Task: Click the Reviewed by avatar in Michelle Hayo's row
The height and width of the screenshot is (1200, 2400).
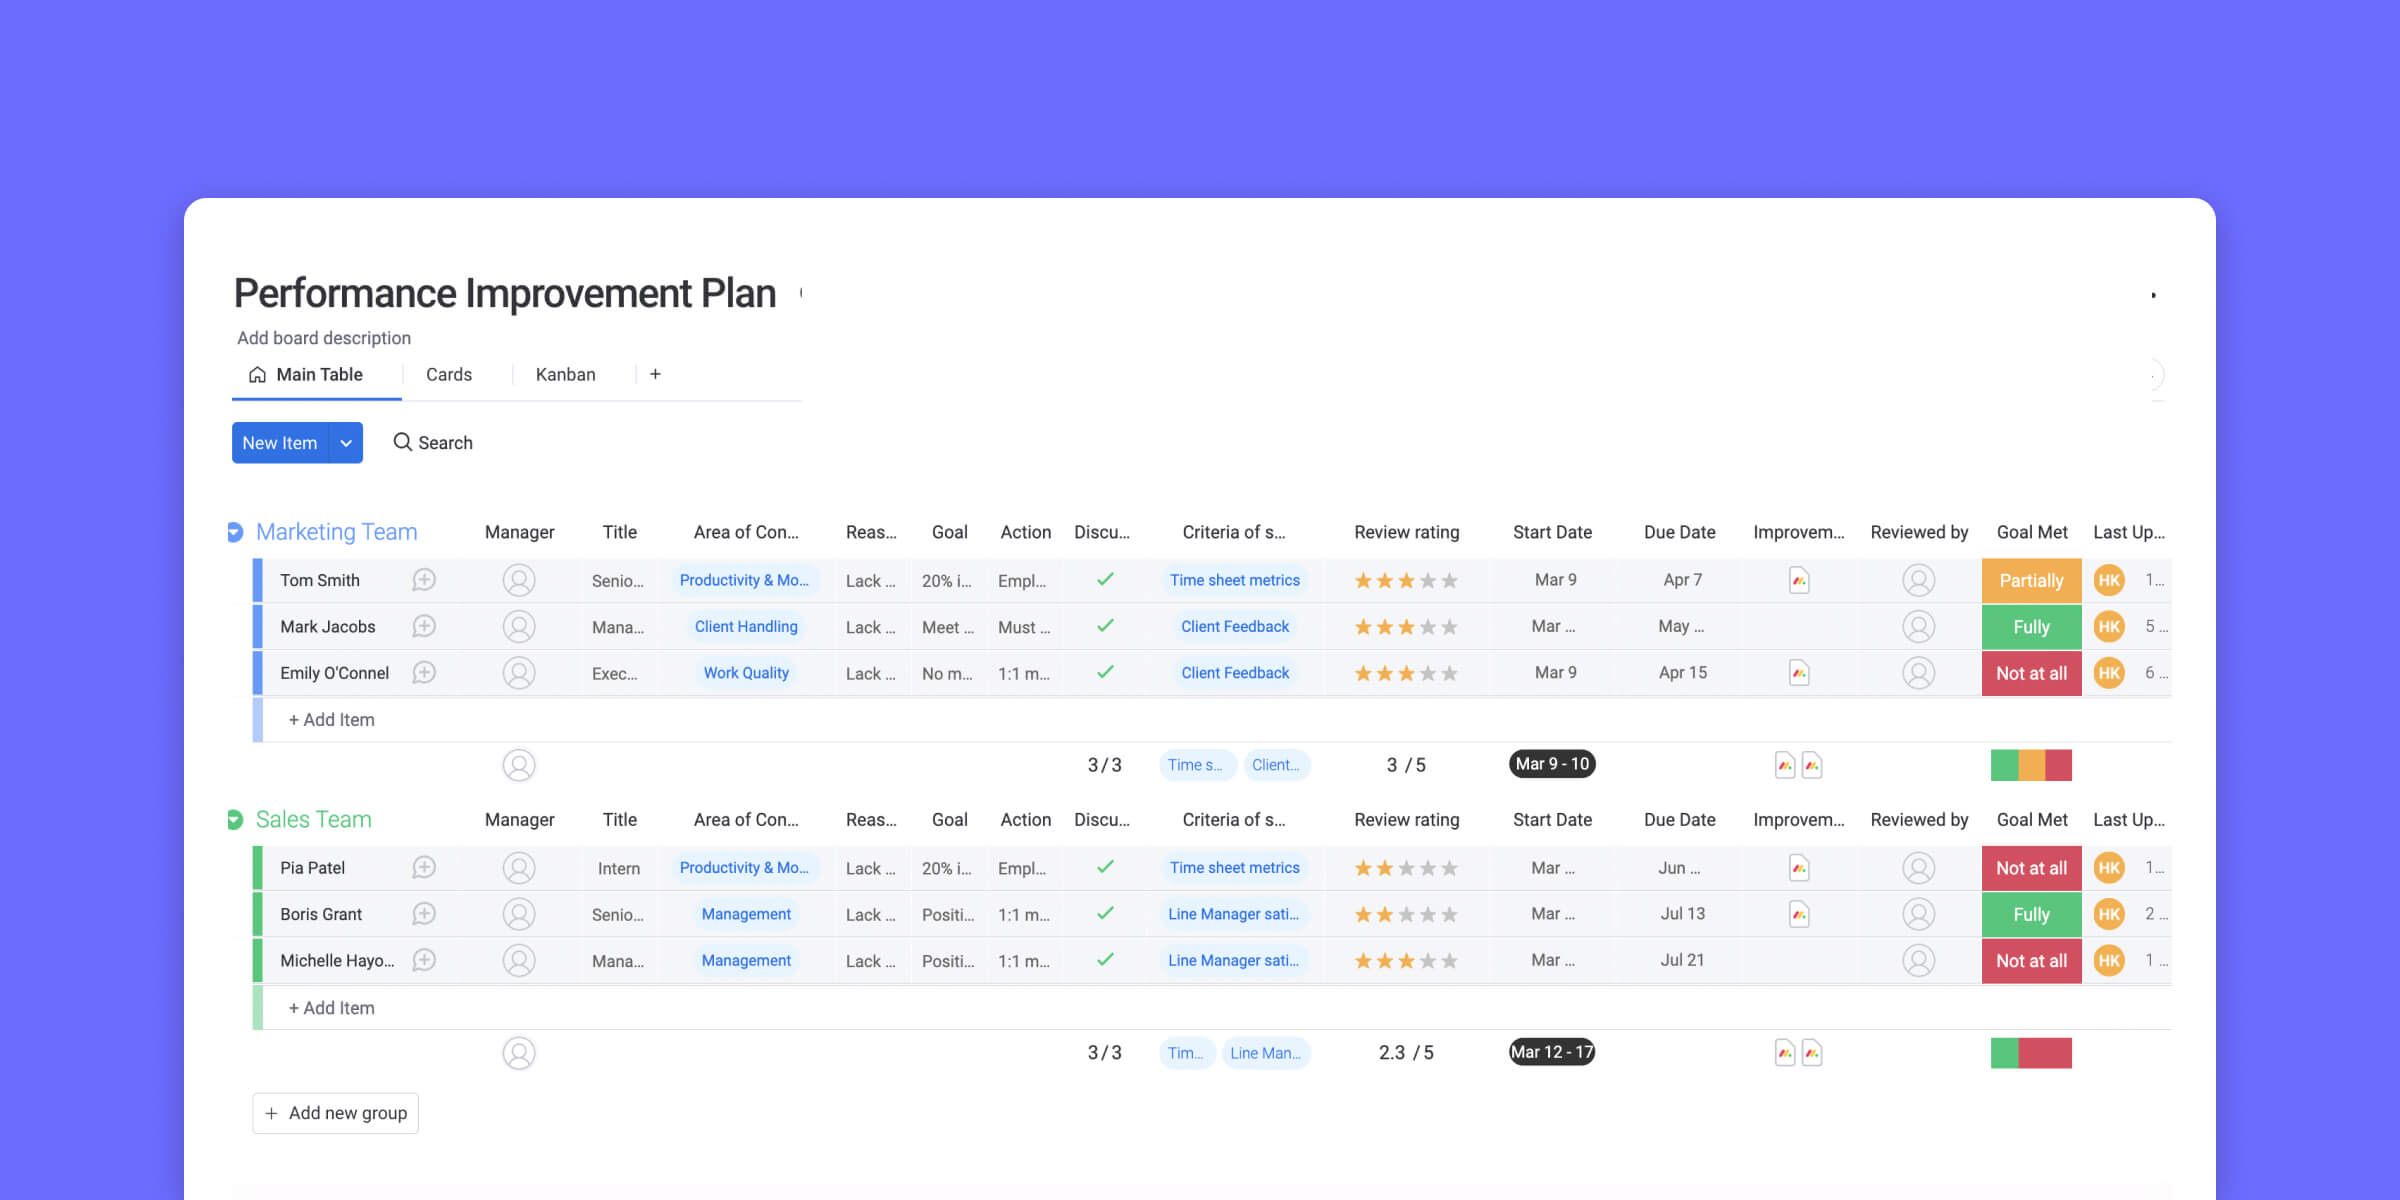Action: (x=1919, y=960)
